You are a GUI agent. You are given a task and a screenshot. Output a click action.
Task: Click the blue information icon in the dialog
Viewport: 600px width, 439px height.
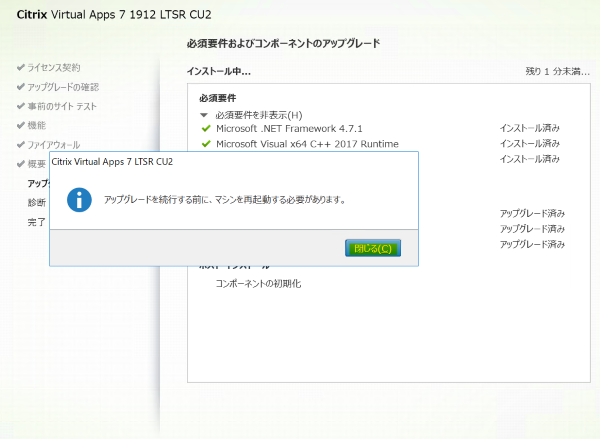pyautogui.click(x=79, y=200)
